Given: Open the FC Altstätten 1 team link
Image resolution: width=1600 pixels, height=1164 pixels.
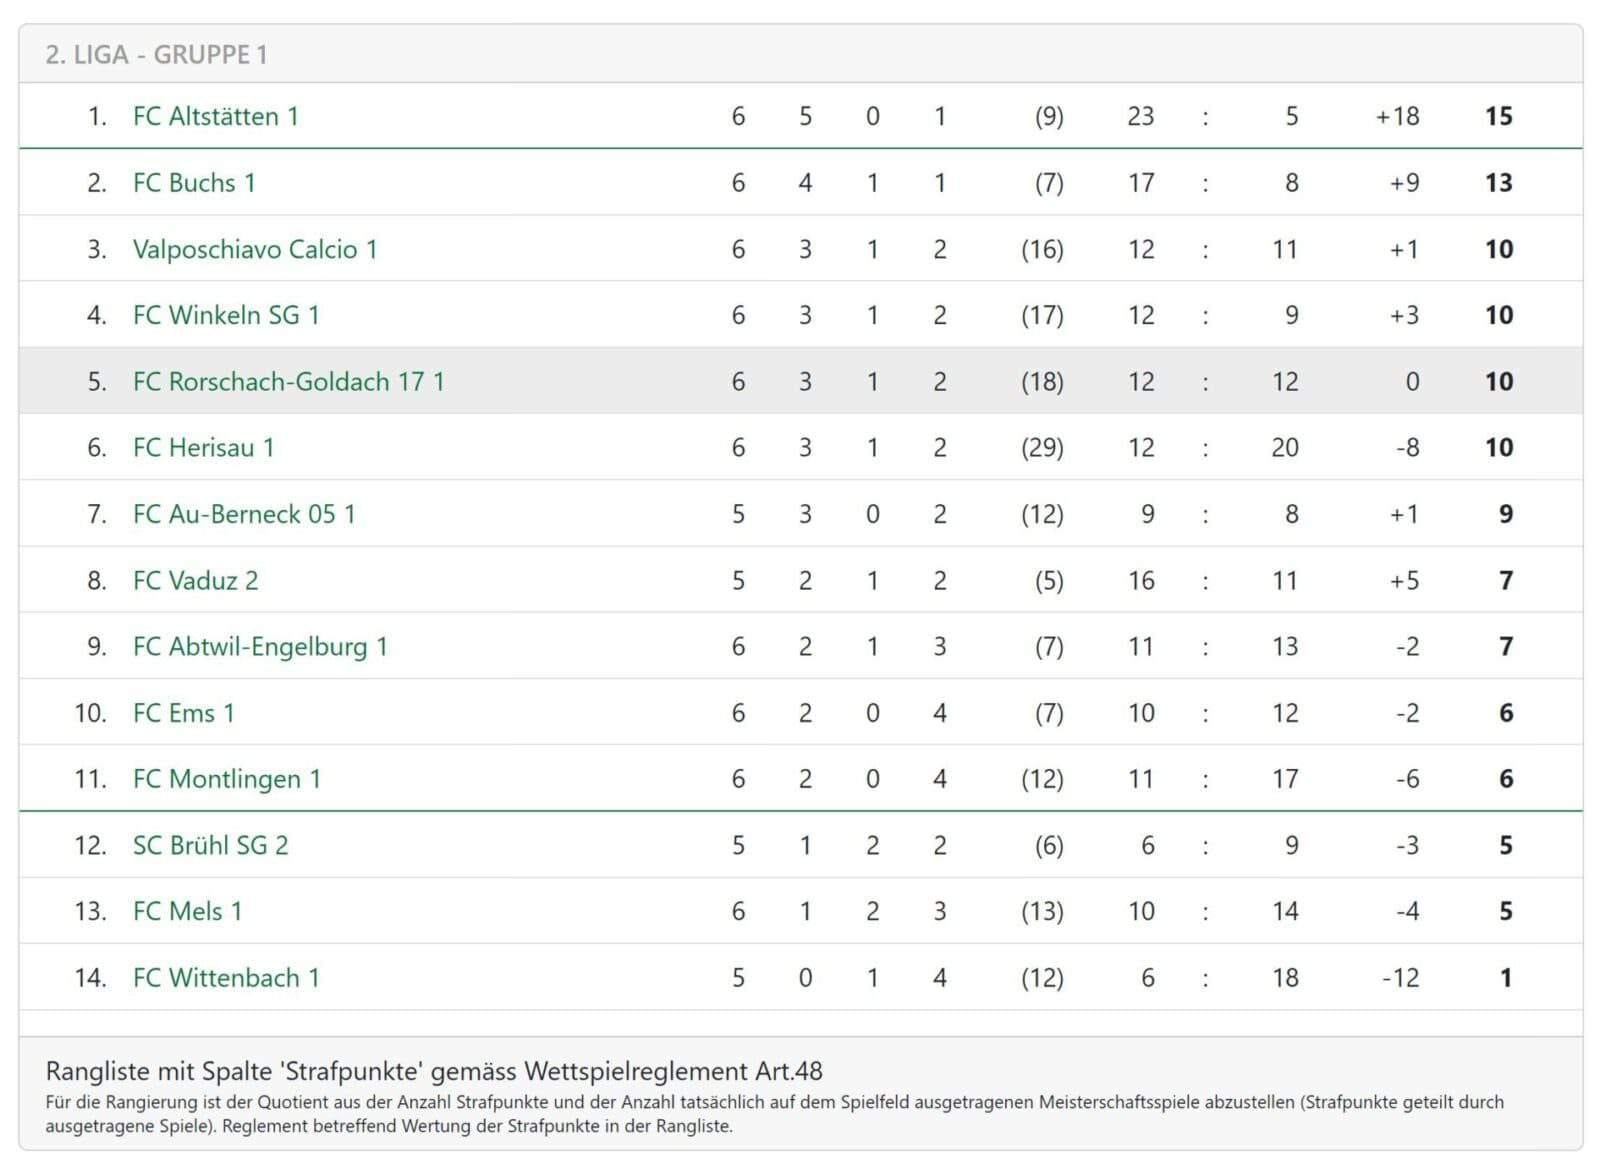Looking at the screenshot, I should tap(215, 116).
